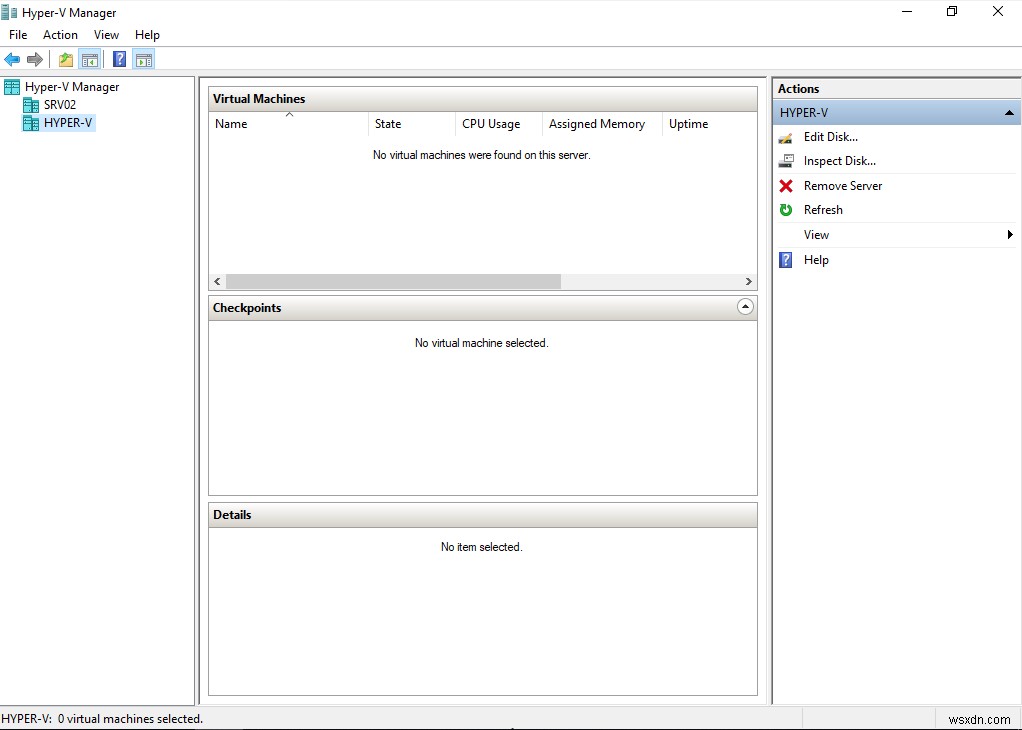Open Edit Disk... action
The height and width of the screenshot is (730, 1022).
tap(830, 137)
